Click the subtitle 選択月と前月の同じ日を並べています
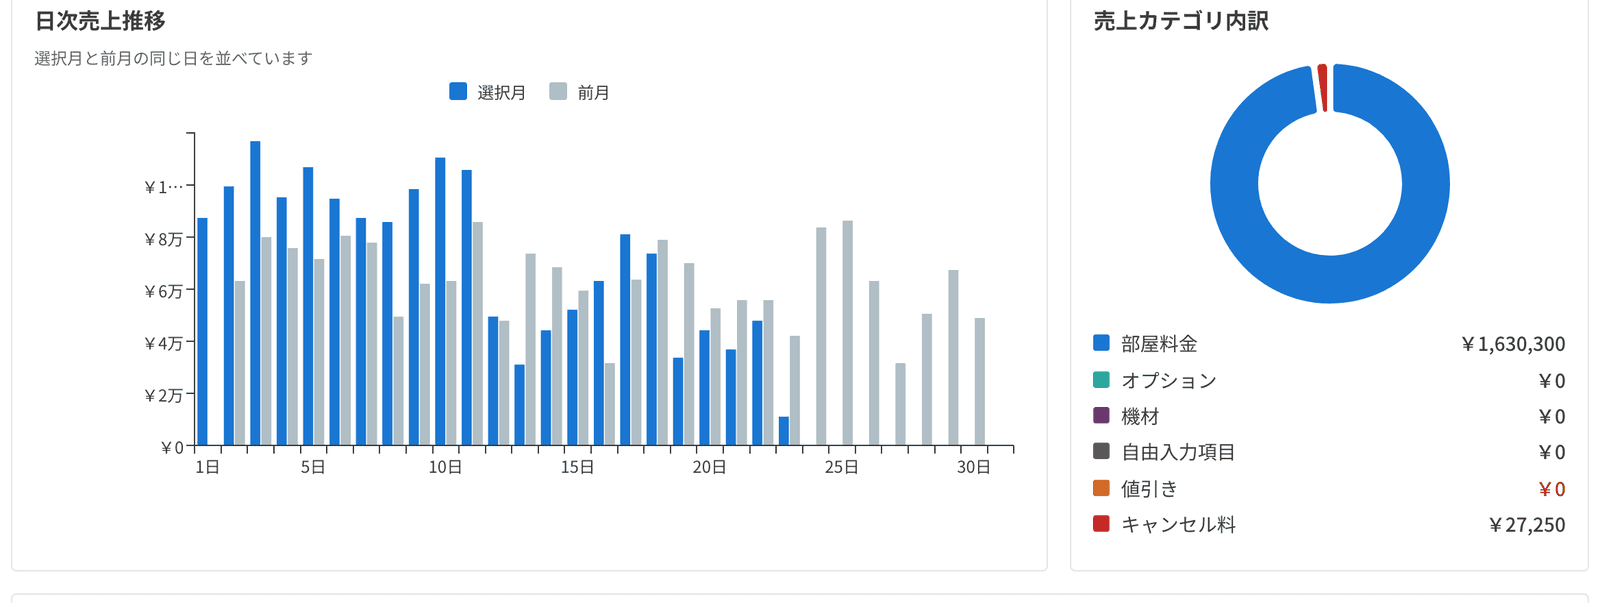The height and width of the screenshot is (603, 1600). point(173,58)
